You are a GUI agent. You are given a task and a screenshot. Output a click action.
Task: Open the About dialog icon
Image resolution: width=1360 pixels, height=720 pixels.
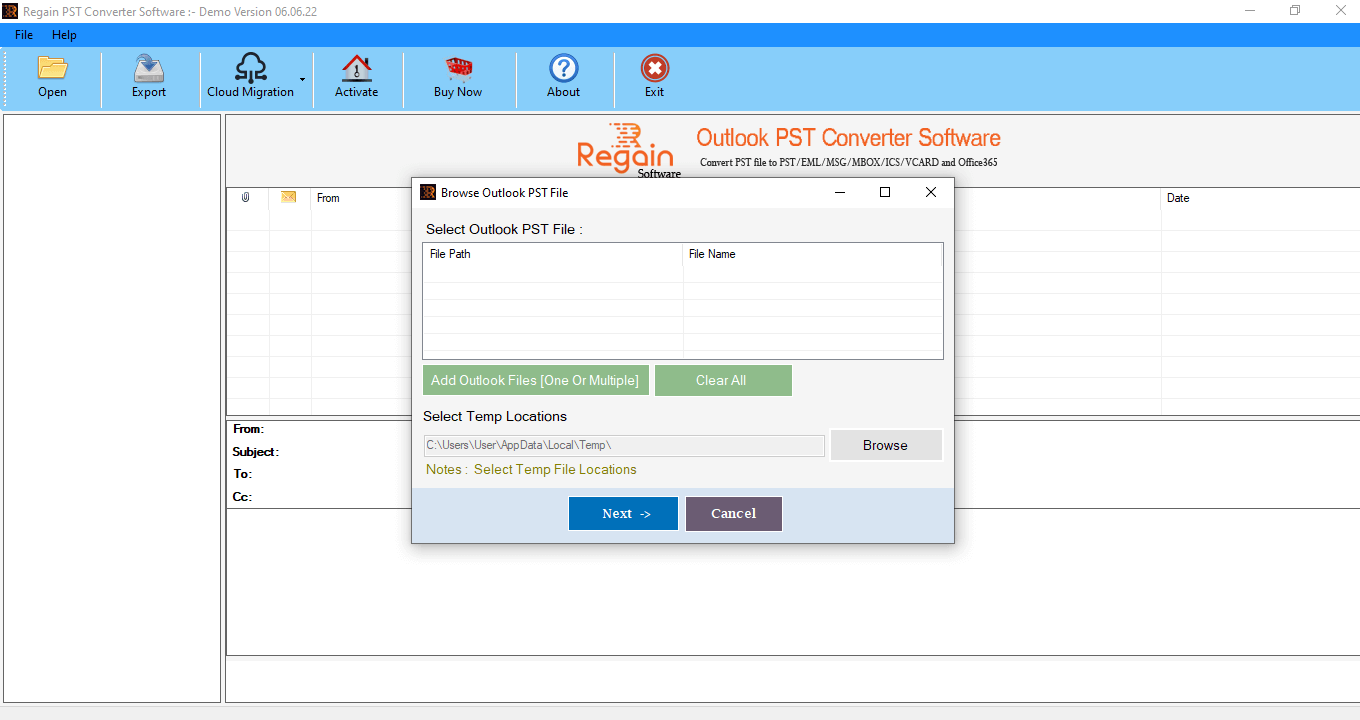(563, 77)
